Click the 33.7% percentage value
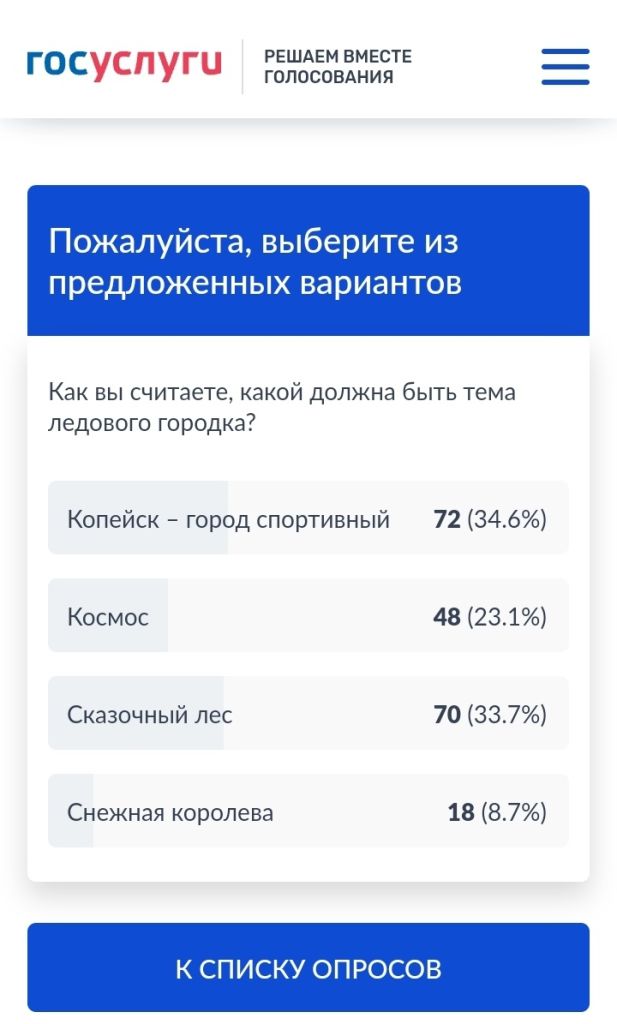 (x=507, y=715)
